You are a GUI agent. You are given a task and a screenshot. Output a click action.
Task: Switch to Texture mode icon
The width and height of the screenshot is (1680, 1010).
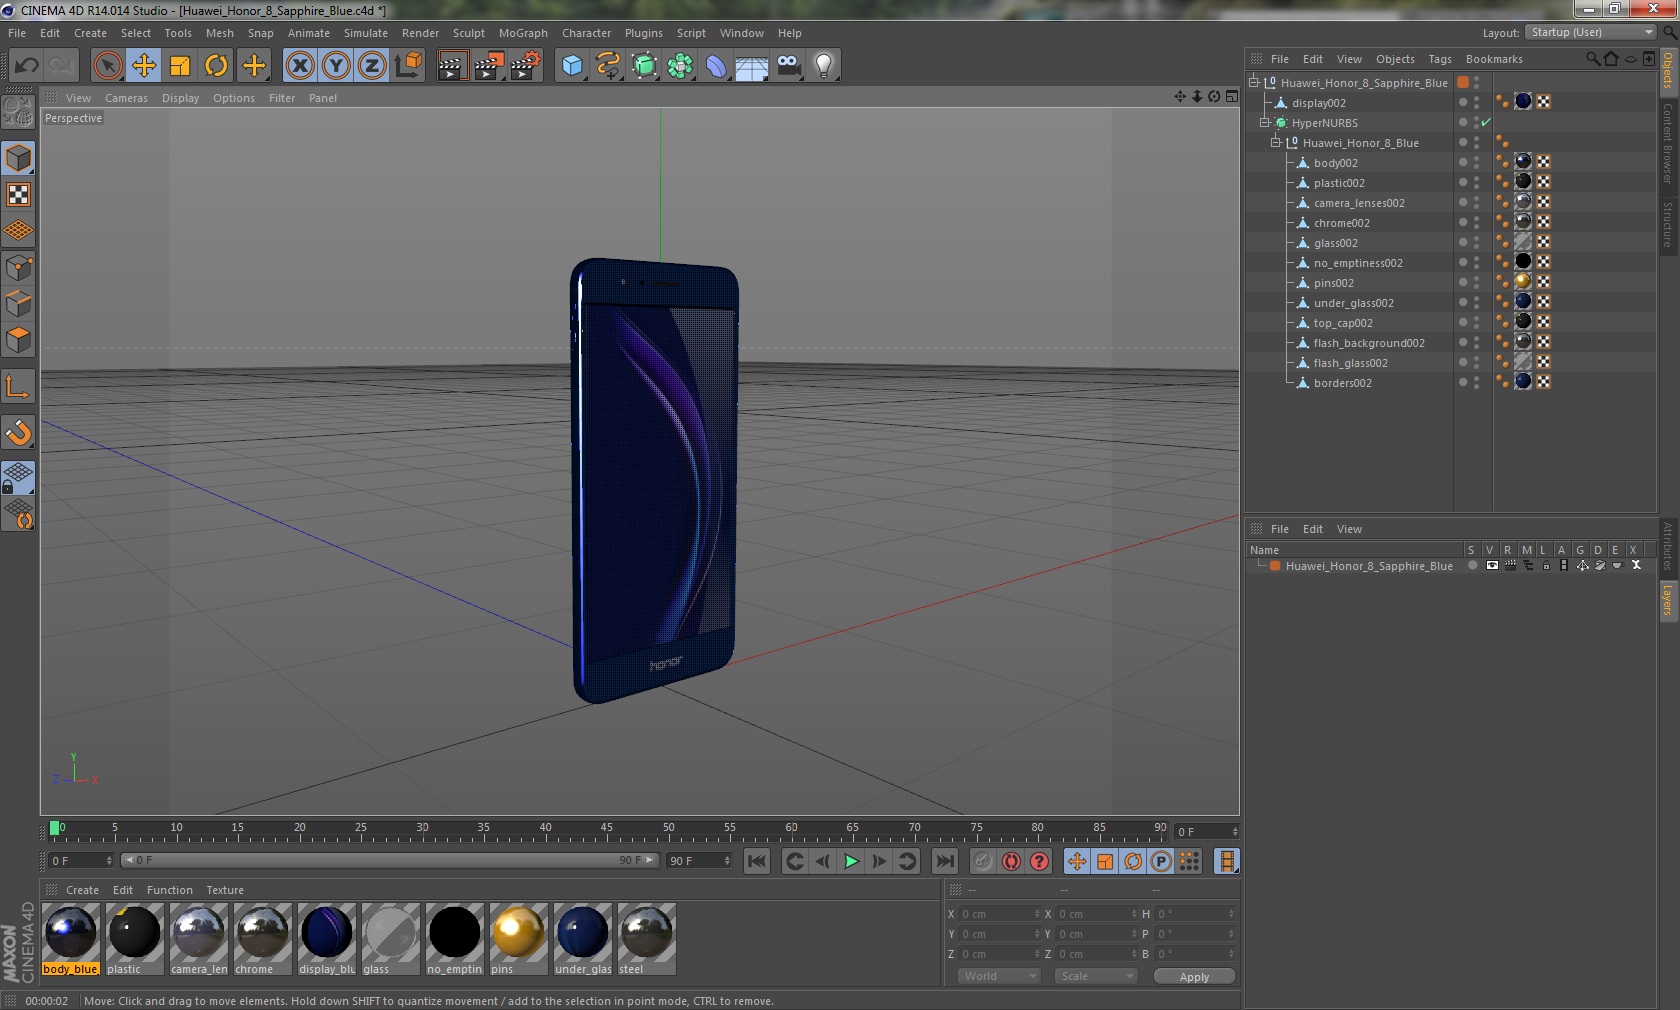[x=18, y=194]
